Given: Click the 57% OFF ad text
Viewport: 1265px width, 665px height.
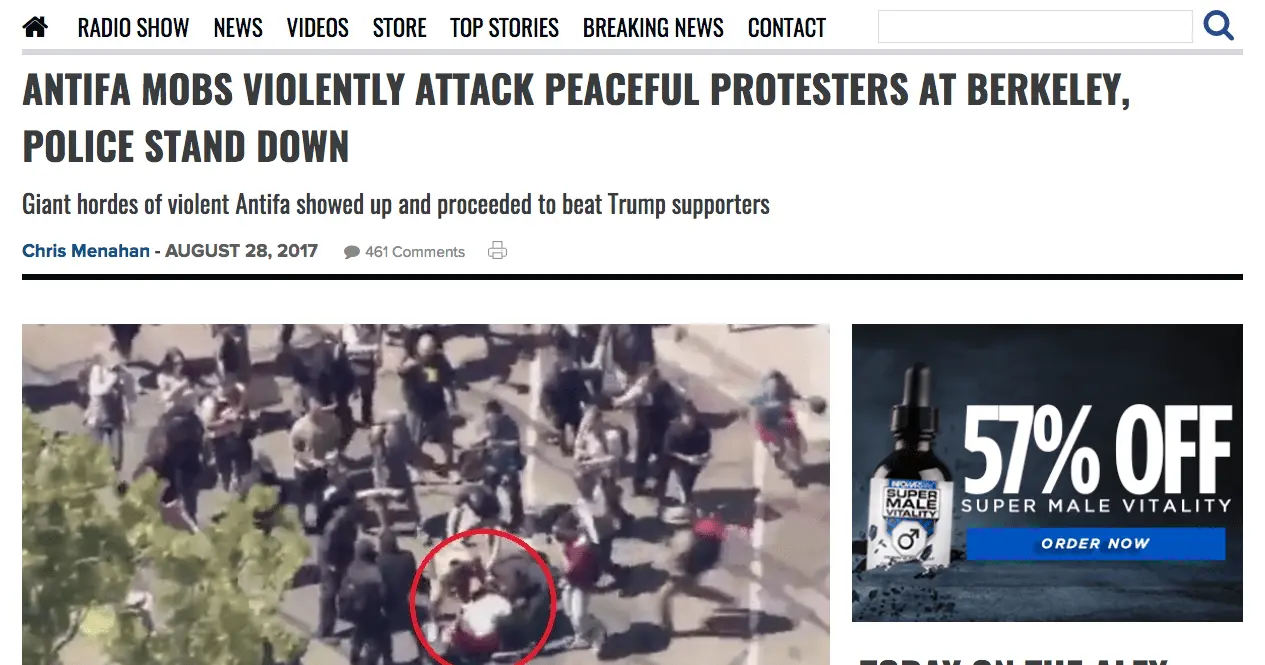Looking at the screenshot, I should 1096,449.
